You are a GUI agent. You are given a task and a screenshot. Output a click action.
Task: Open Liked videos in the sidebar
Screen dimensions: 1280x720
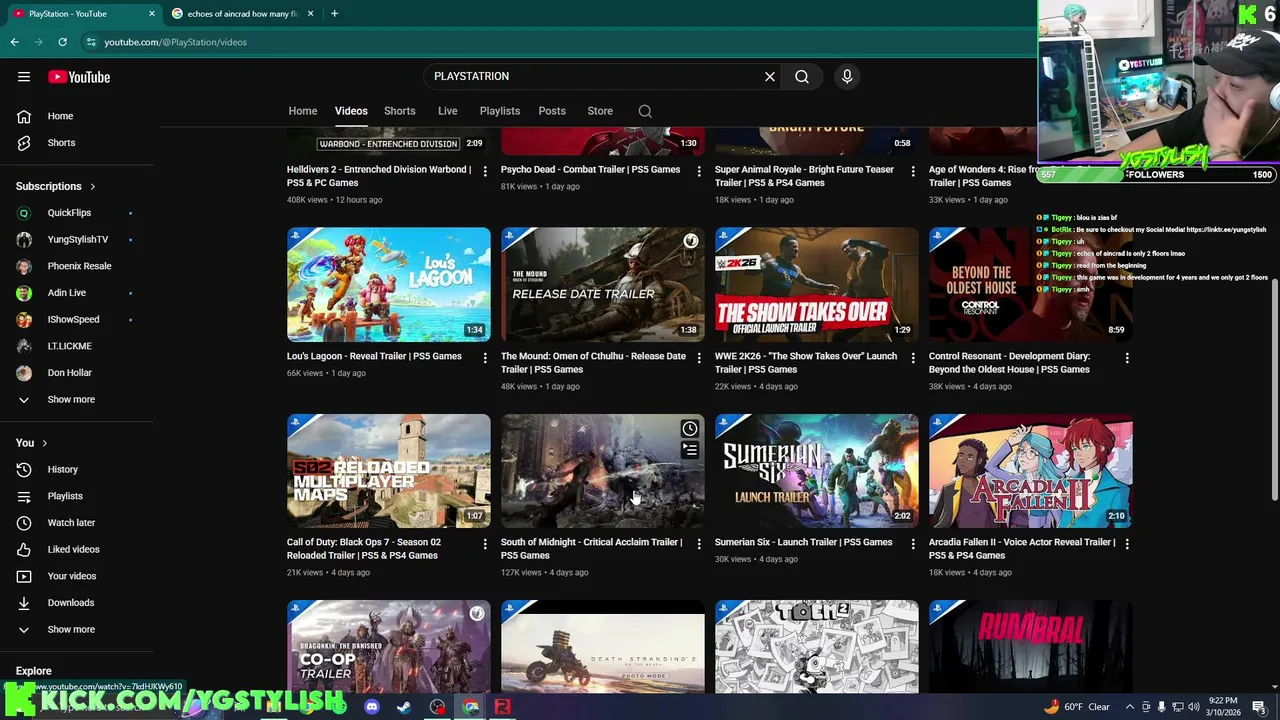(x=78, y=549)
